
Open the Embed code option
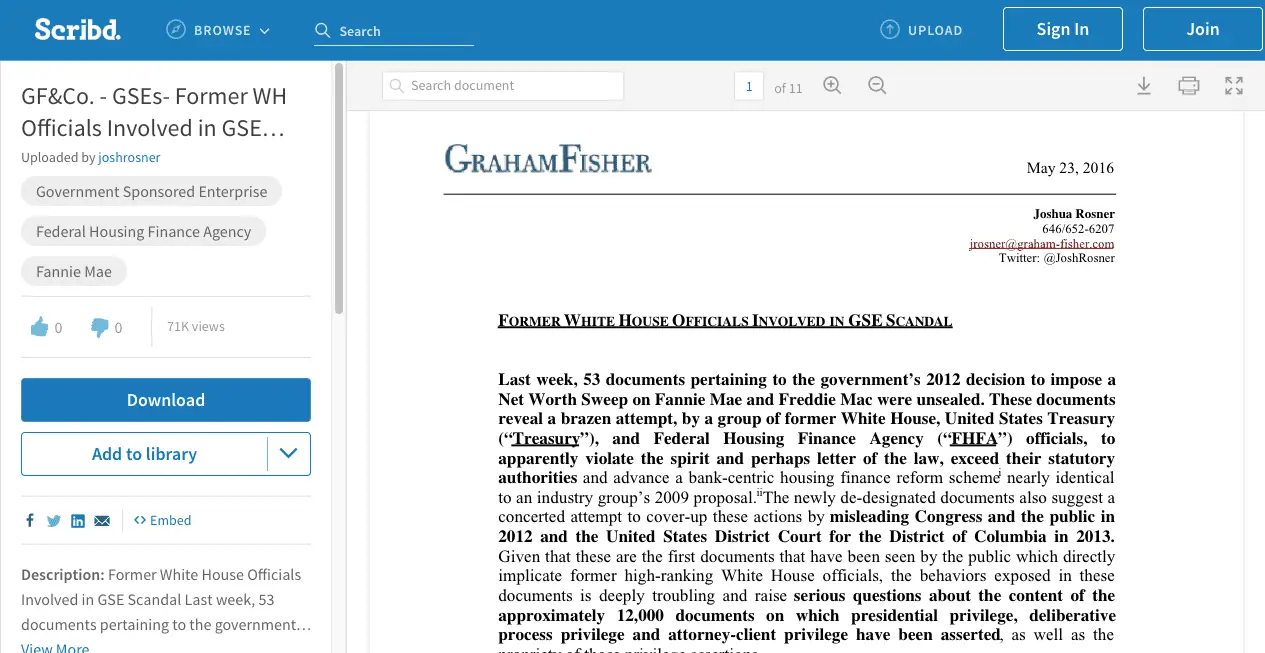click(x=163, y=520)
